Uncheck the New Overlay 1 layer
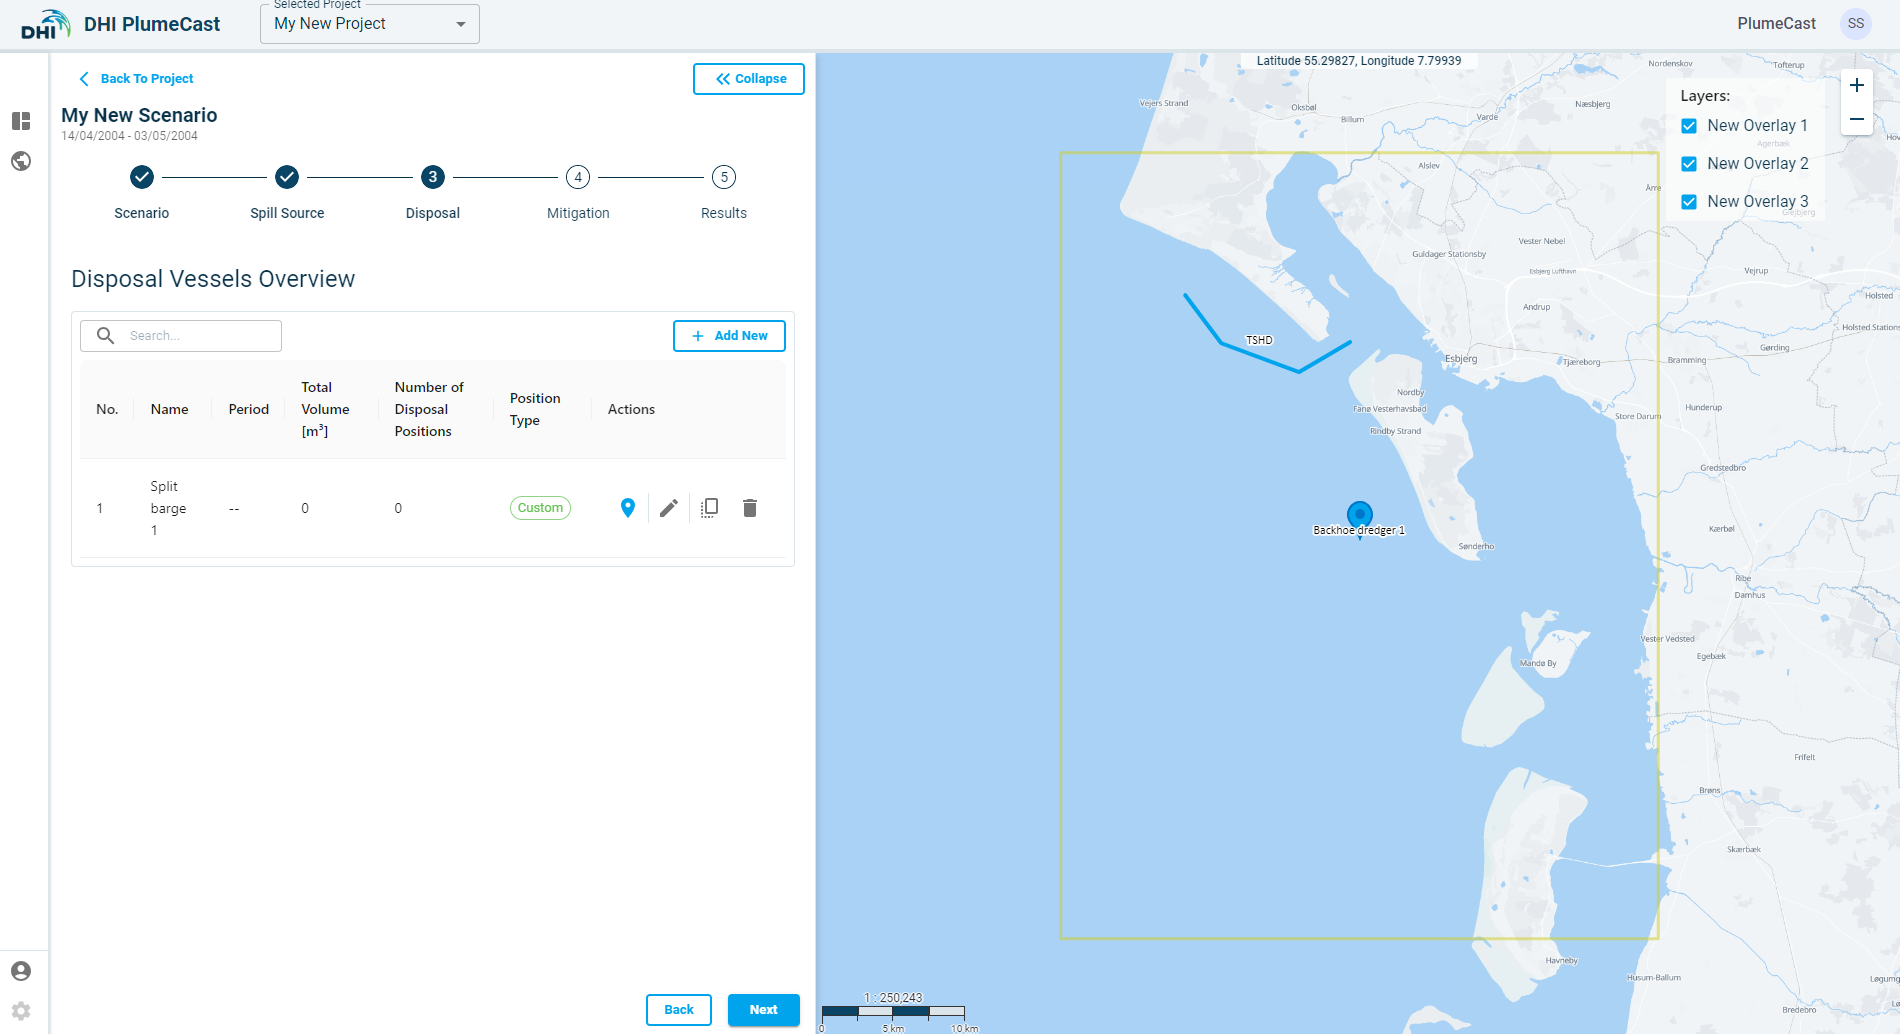 click(1689, 126)
